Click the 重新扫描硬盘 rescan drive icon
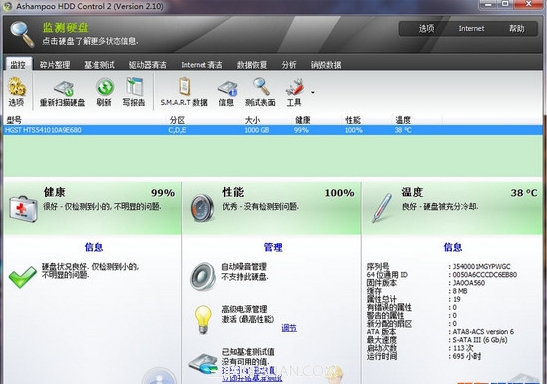Screen dimensions: 547x384 [x=63, y=88]
